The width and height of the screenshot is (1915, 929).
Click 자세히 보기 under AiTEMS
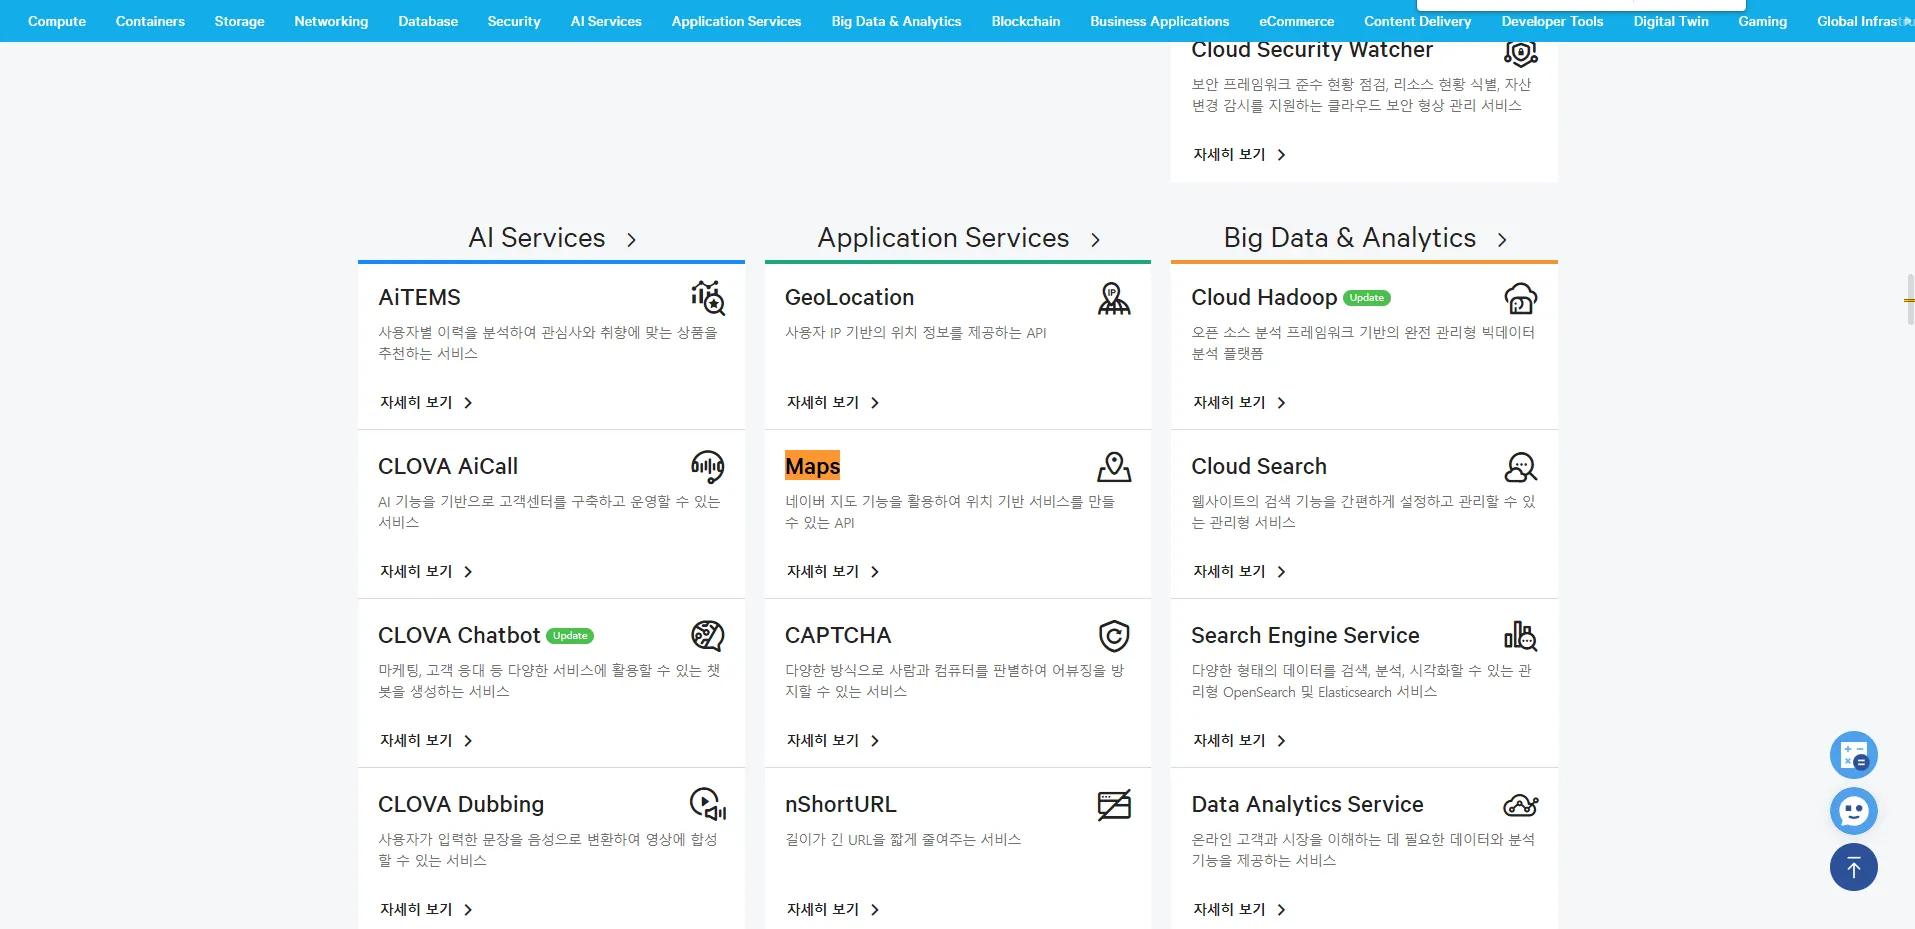426,402
